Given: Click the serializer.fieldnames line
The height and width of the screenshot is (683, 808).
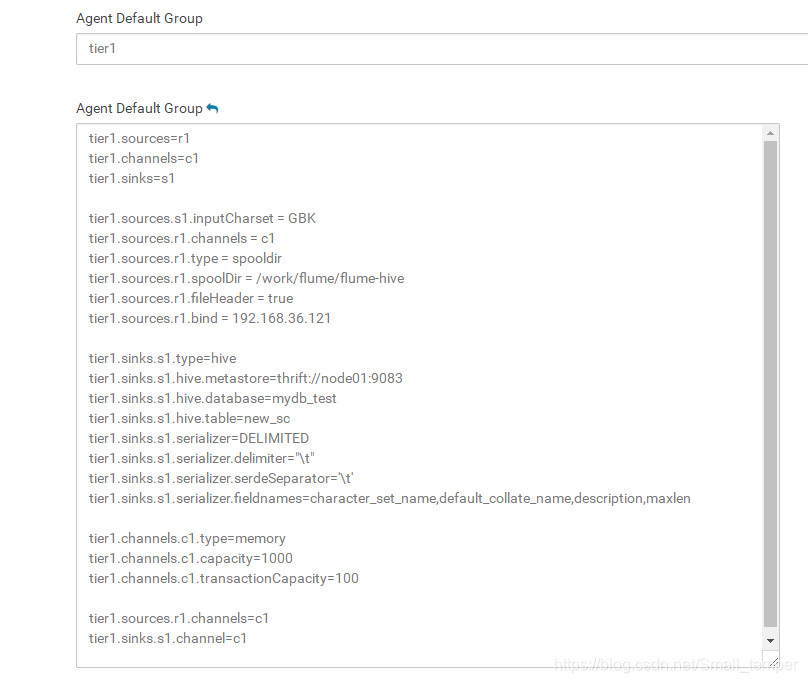Looking at the screenshot, I should 390,499.
